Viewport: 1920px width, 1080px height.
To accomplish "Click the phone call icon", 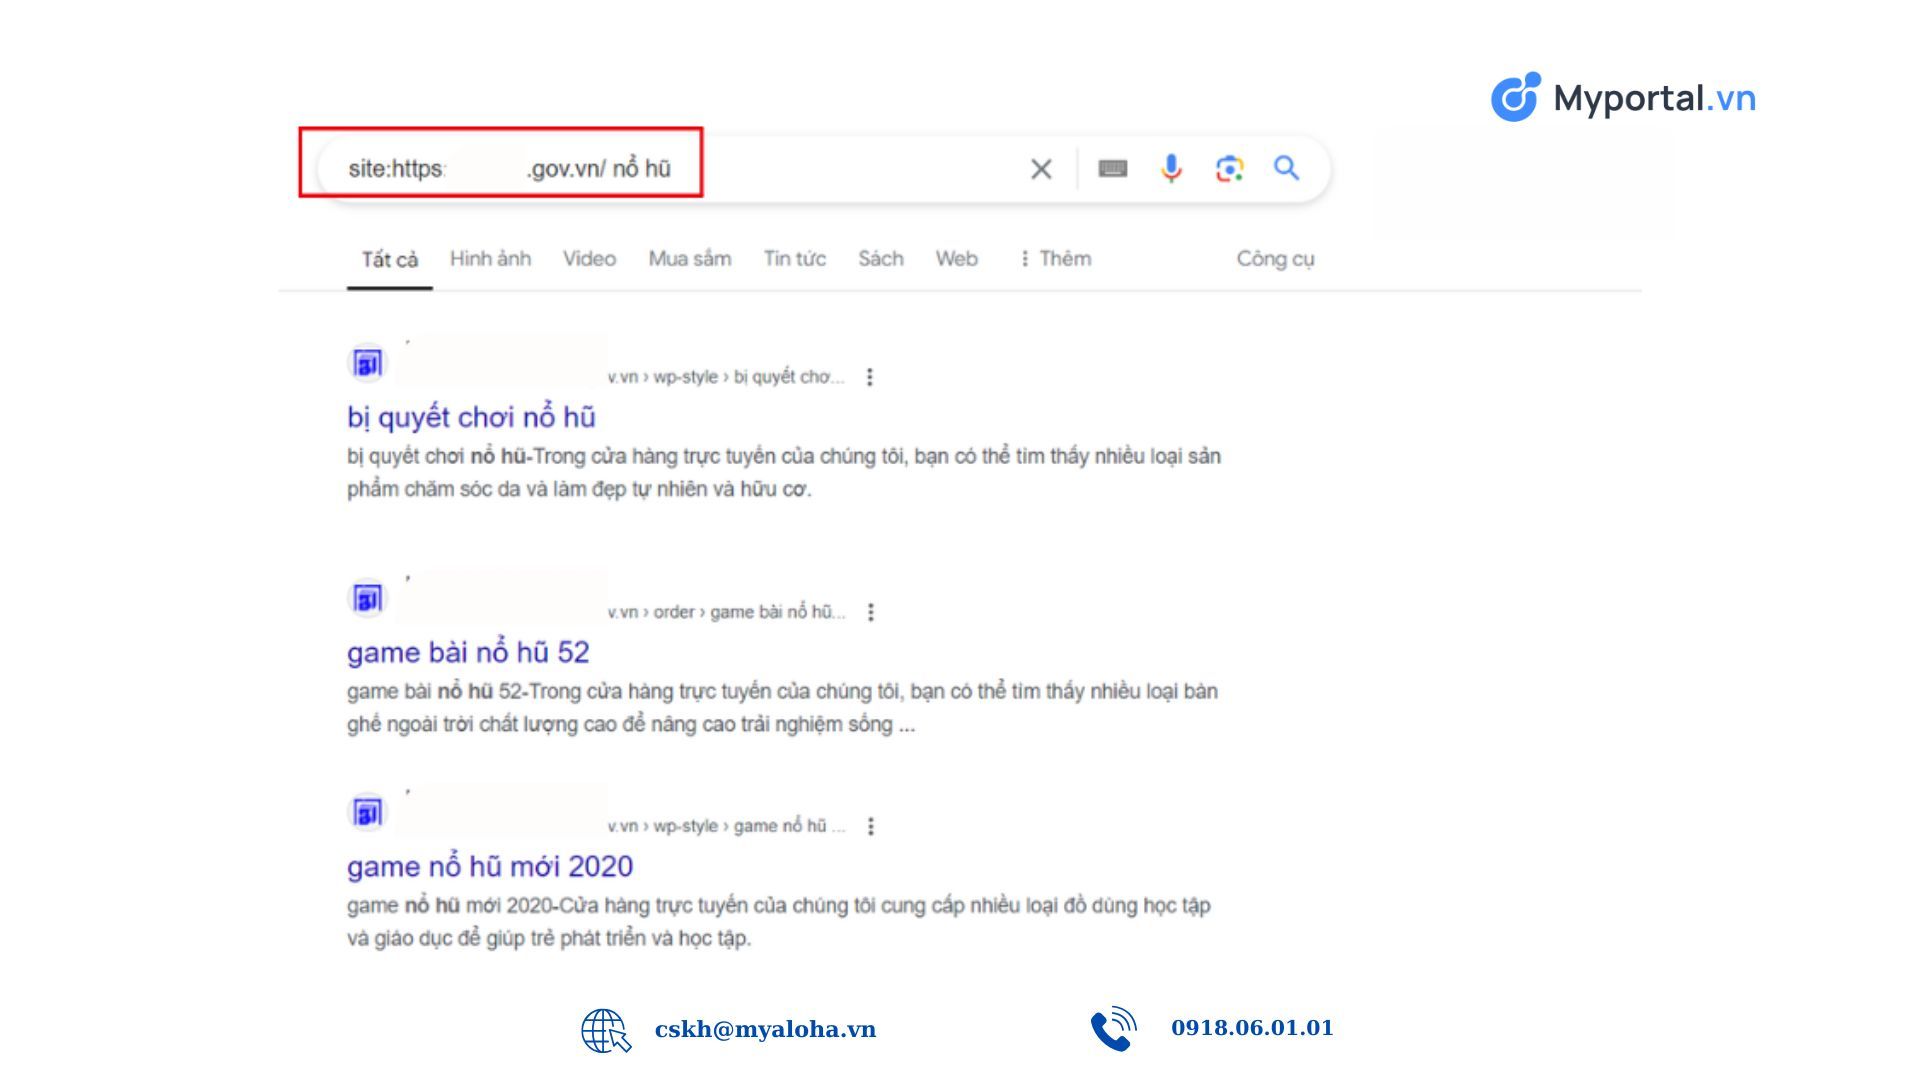I will click(1113, 1029).
